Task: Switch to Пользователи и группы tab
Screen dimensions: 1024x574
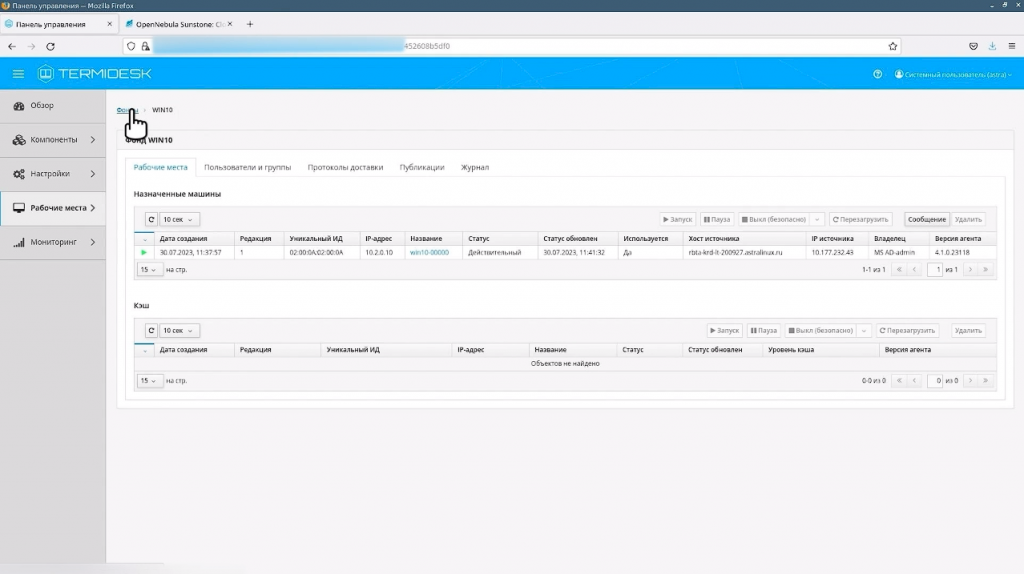Action: coord(248,167)
